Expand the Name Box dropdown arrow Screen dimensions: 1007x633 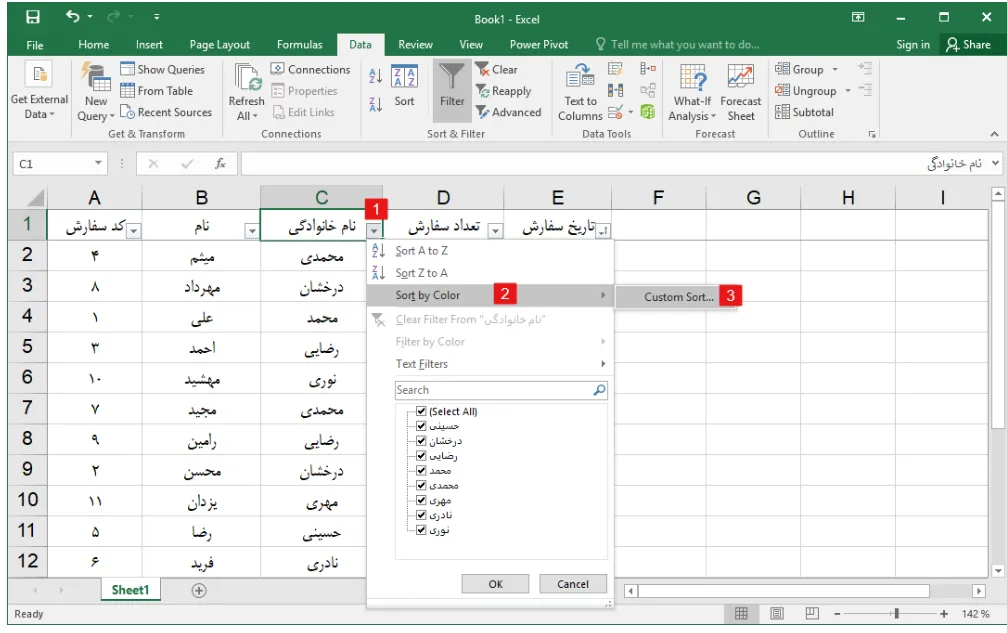[x=98, y=163]
